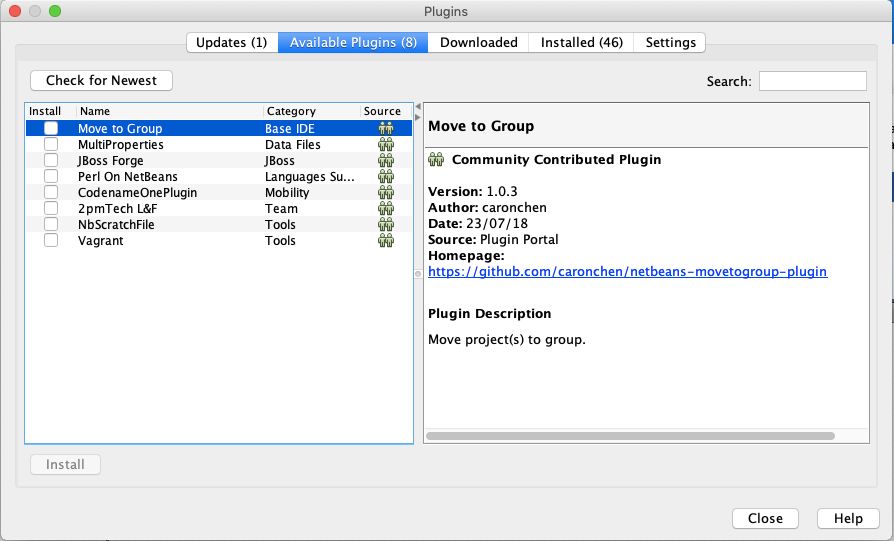Image resolution: width=894 pixels, height=541 pixels.
Task: Tick the JBoss Forge install checkbox
Action: click(51, 160)
